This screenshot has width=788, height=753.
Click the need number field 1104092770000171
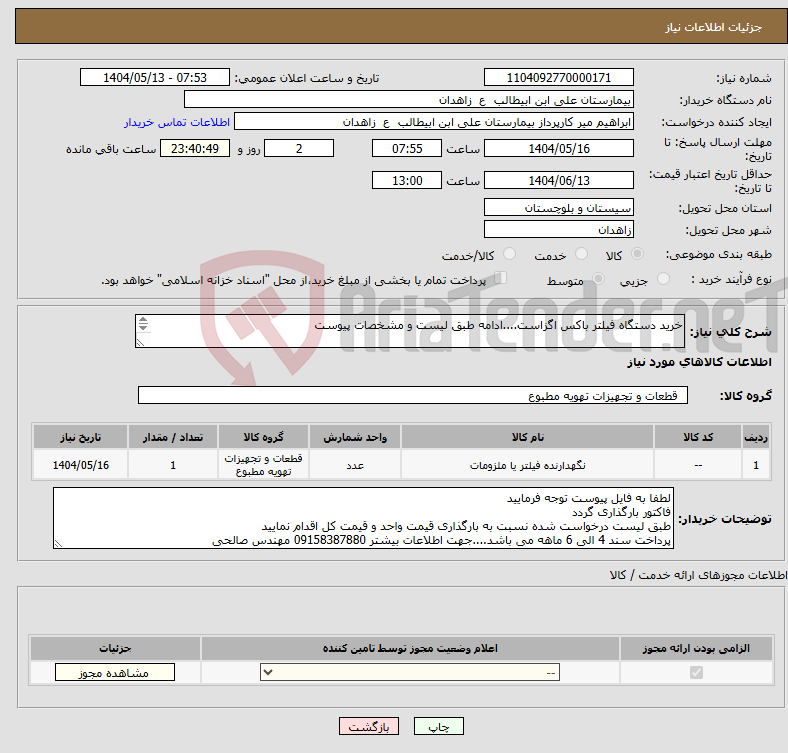click(x=558, y=77)
